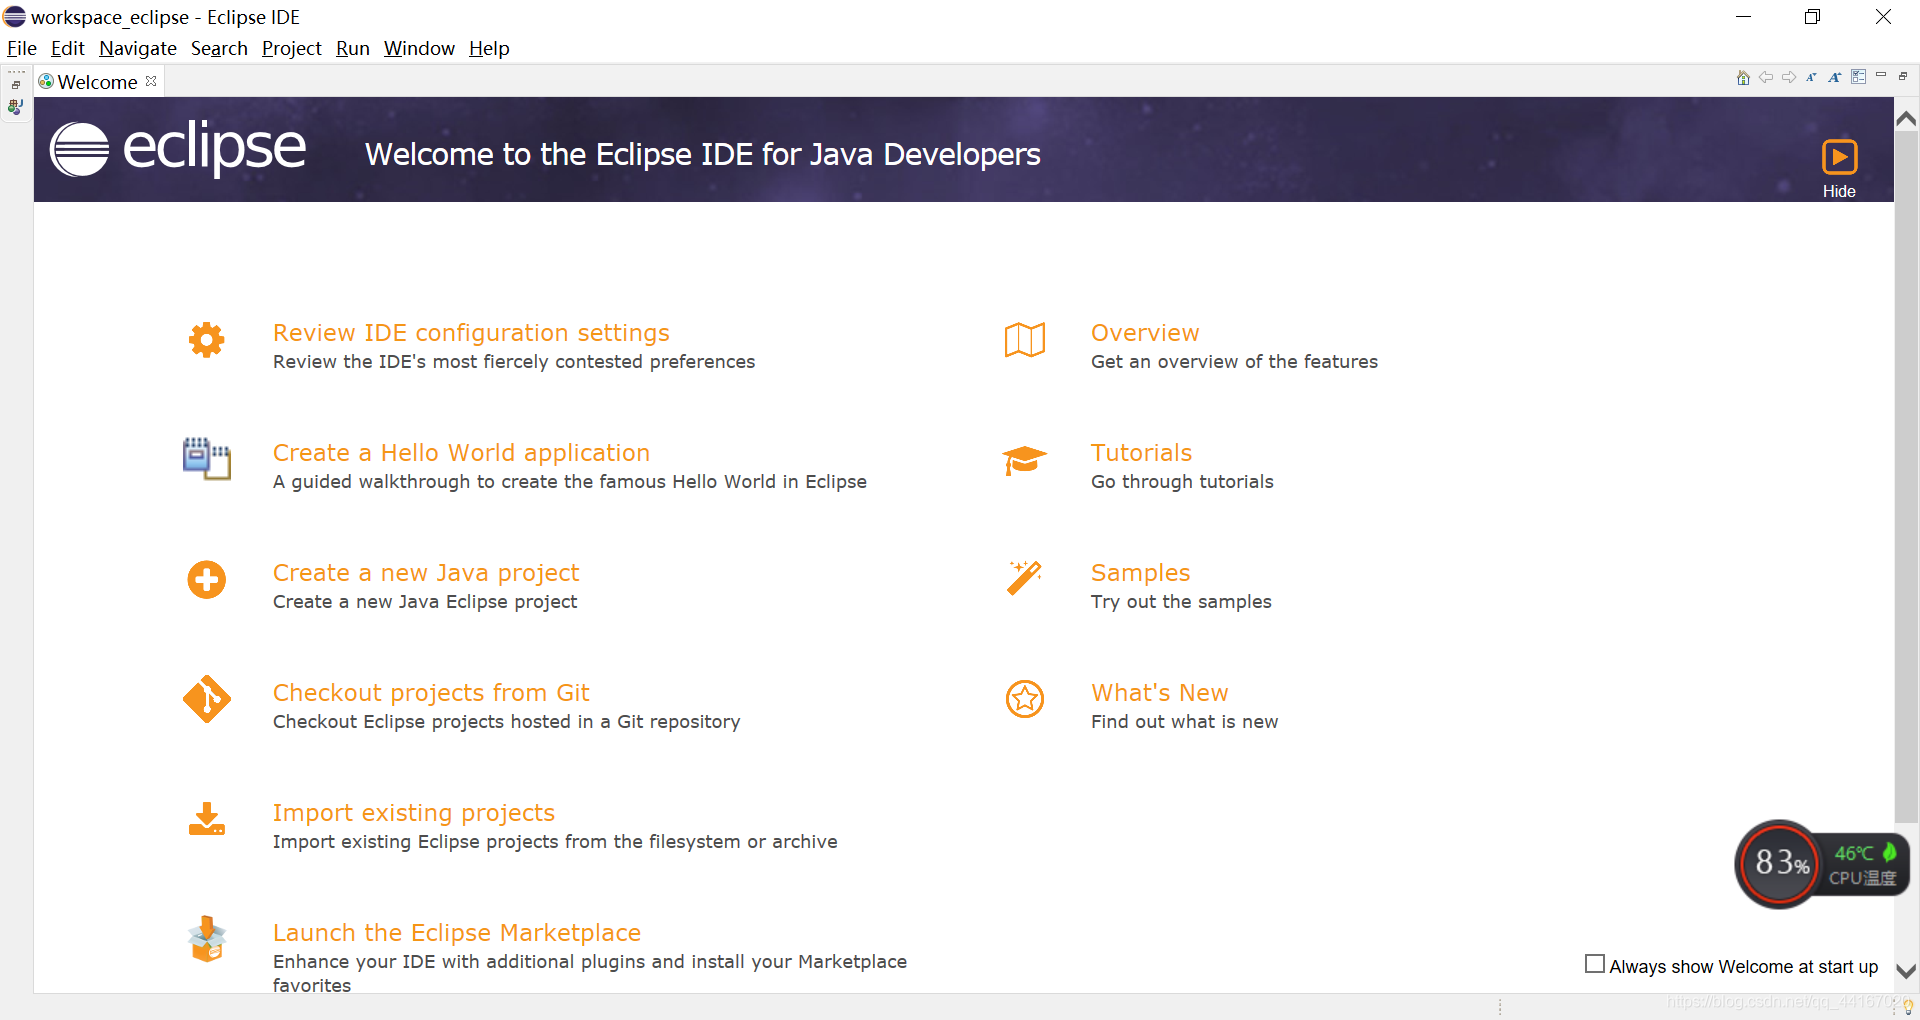Click the navigate Back arrow in the Welcome toolbar
This screenshot has height=1020, width=1920.
pyautogui.click(x=1766, y=77)
